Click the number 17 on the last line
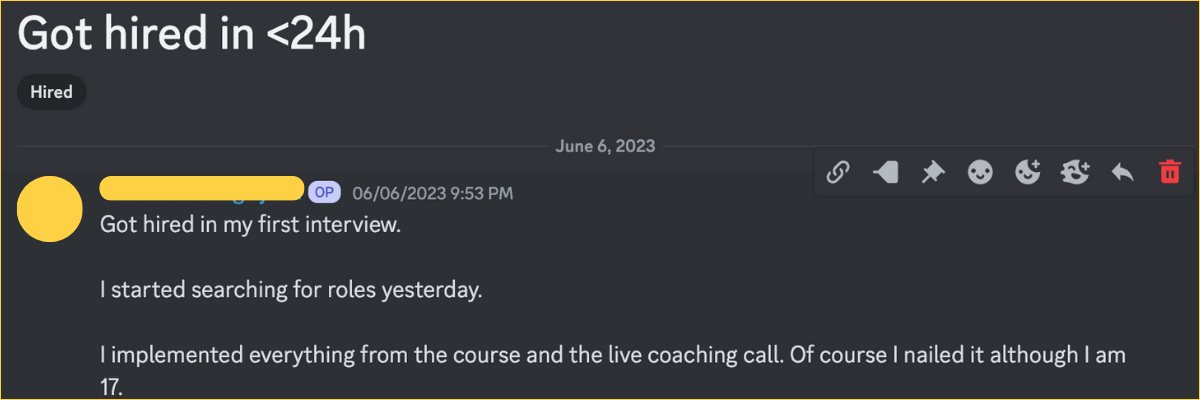 click(111, 386)
